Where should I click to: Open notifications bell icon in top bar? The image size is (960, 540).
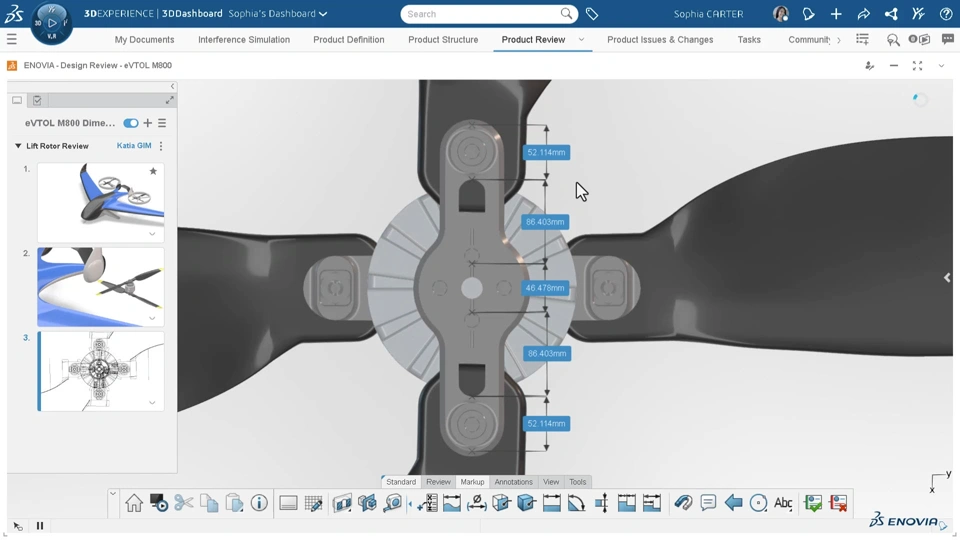(x=808, y=14)
